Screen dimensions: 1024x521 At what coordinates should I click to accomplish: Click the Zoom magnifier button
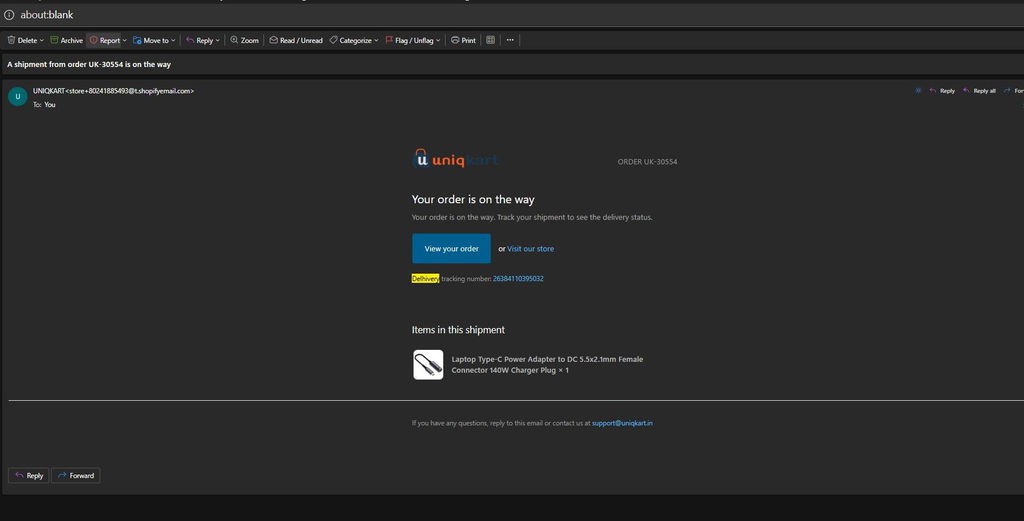(244, 40)
